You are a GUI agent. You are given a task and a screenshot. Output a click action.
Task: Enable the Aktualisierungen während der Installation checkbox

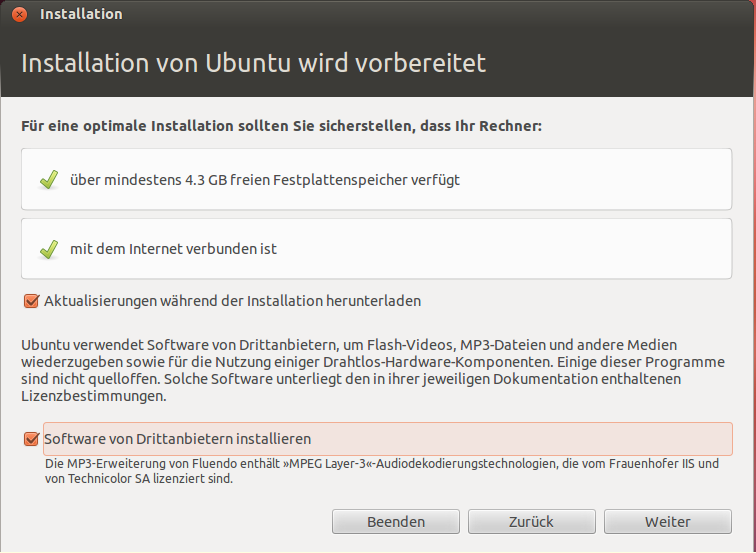click(31, 301)
